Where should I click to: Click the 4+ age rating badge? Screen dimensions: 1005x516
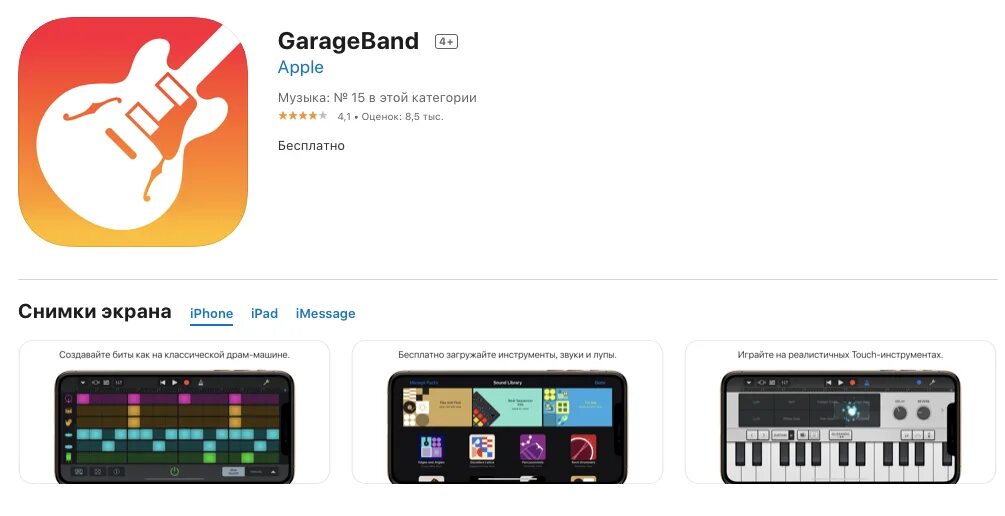446,42
